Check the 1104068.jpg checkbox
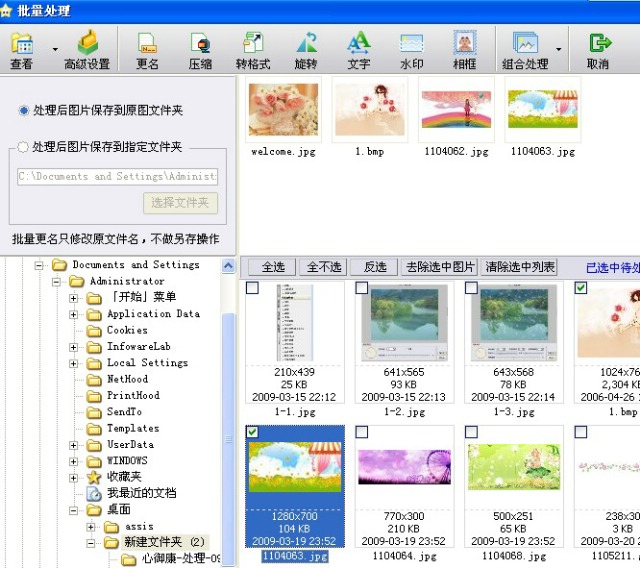Screen dimensions: 640x568 tap(471, 432)
